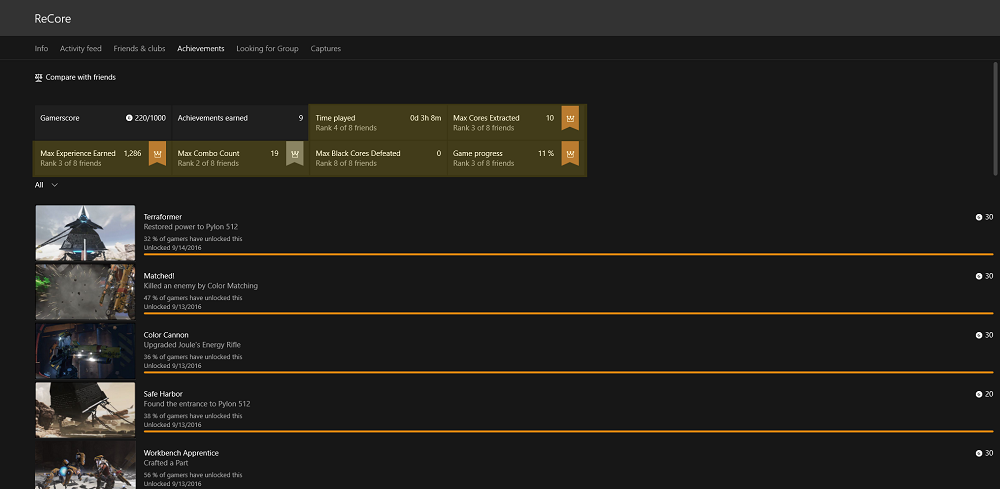Open the Matched! achievement thumbnail
This screenshot has height=489, width=1000.
tap(85, 291)
